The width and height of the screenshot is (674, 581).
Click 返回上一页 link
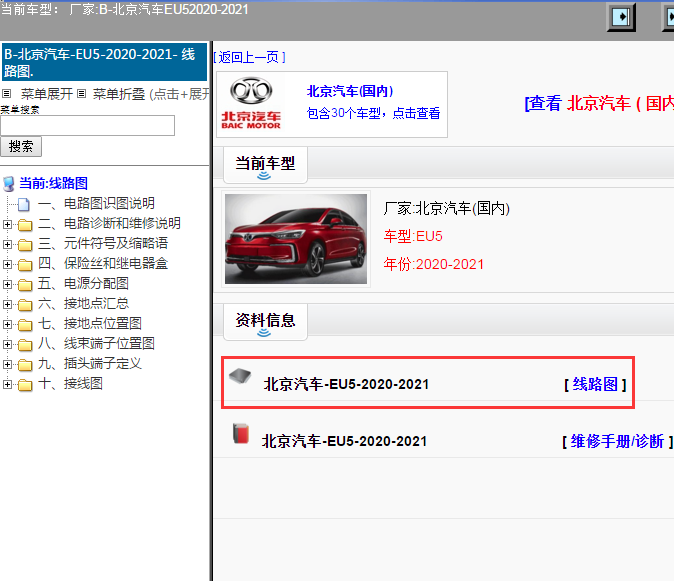249,57
